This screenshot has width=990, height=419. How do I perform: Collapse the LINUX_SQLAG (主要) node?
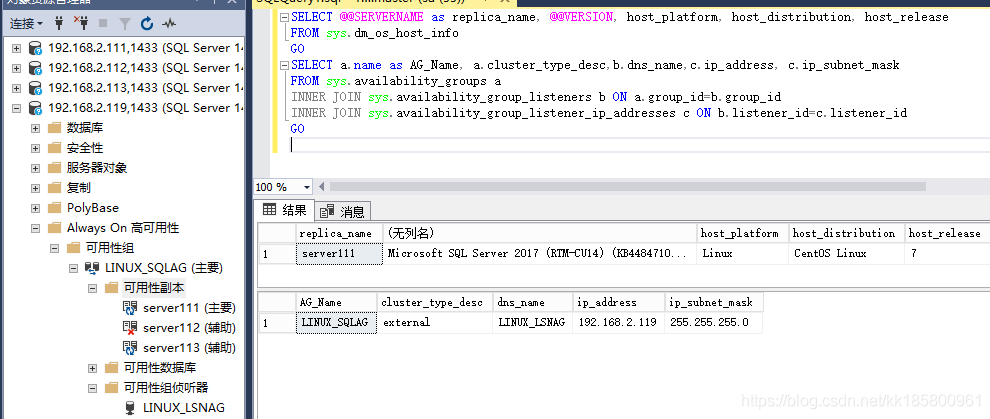pyautogui.click(x=74, y=268)
